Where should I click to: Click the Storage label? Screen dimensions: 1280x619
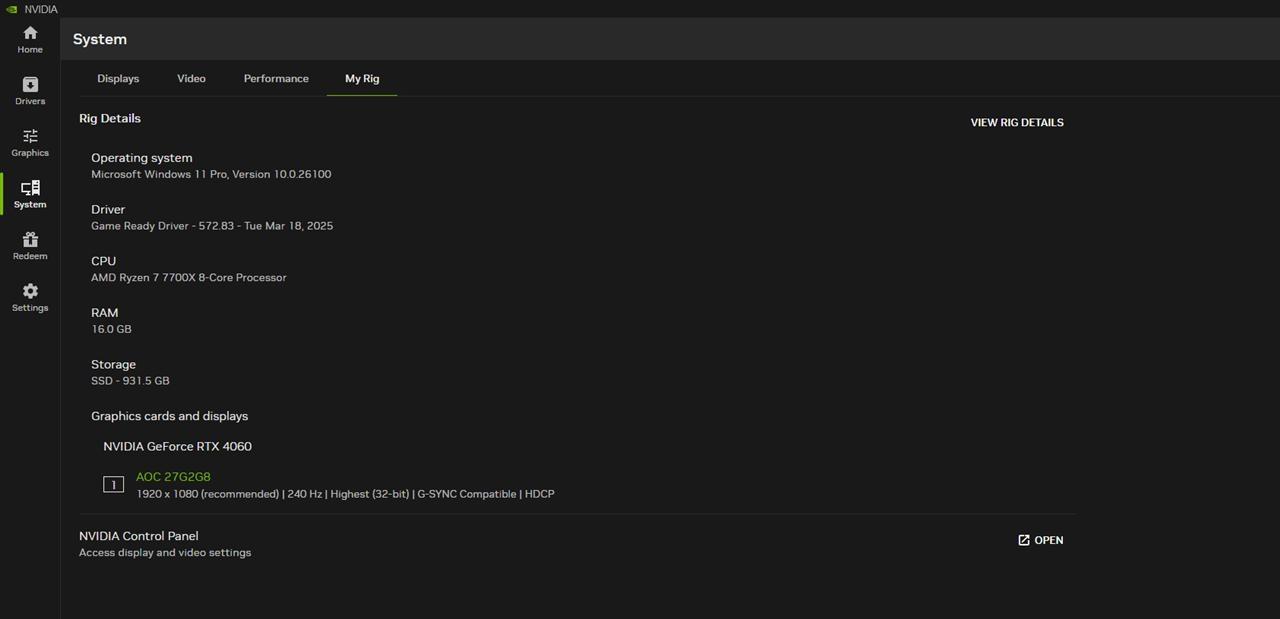113,364
